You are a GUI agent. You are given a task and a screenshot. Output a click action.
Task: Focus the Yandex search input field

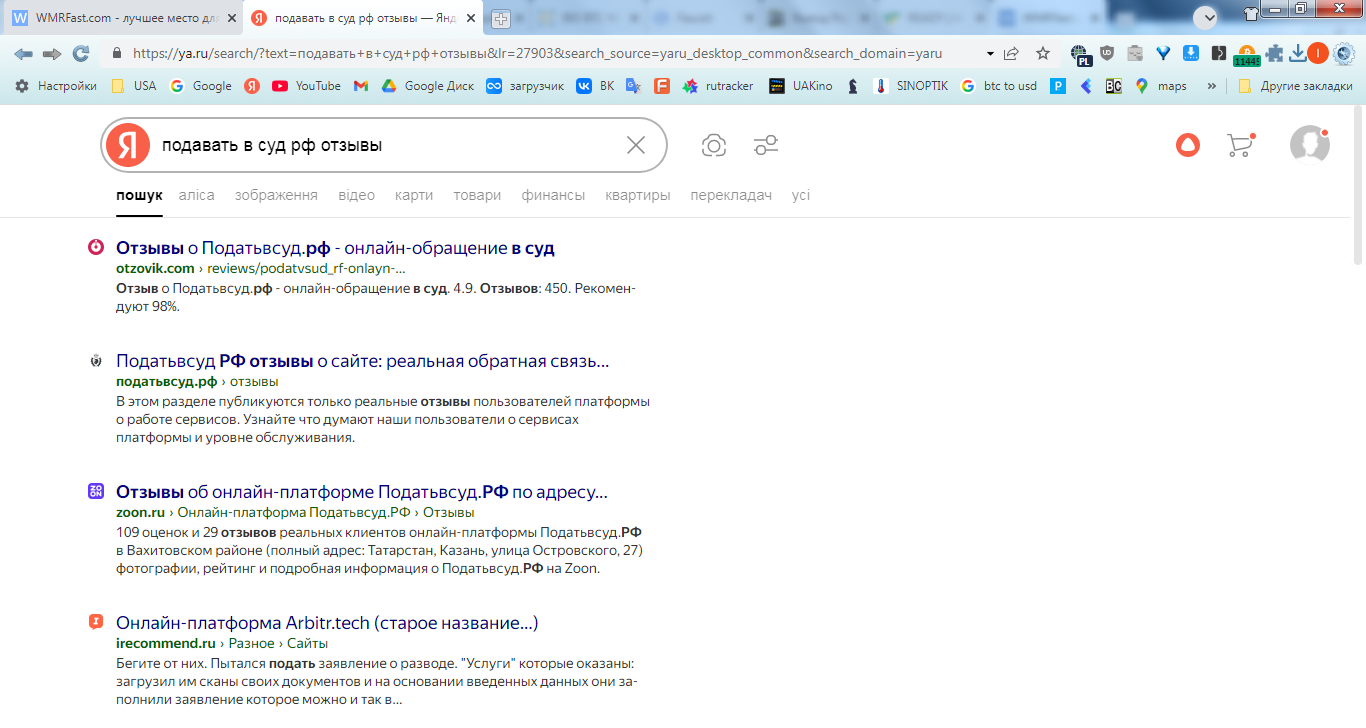click(385, 145)
